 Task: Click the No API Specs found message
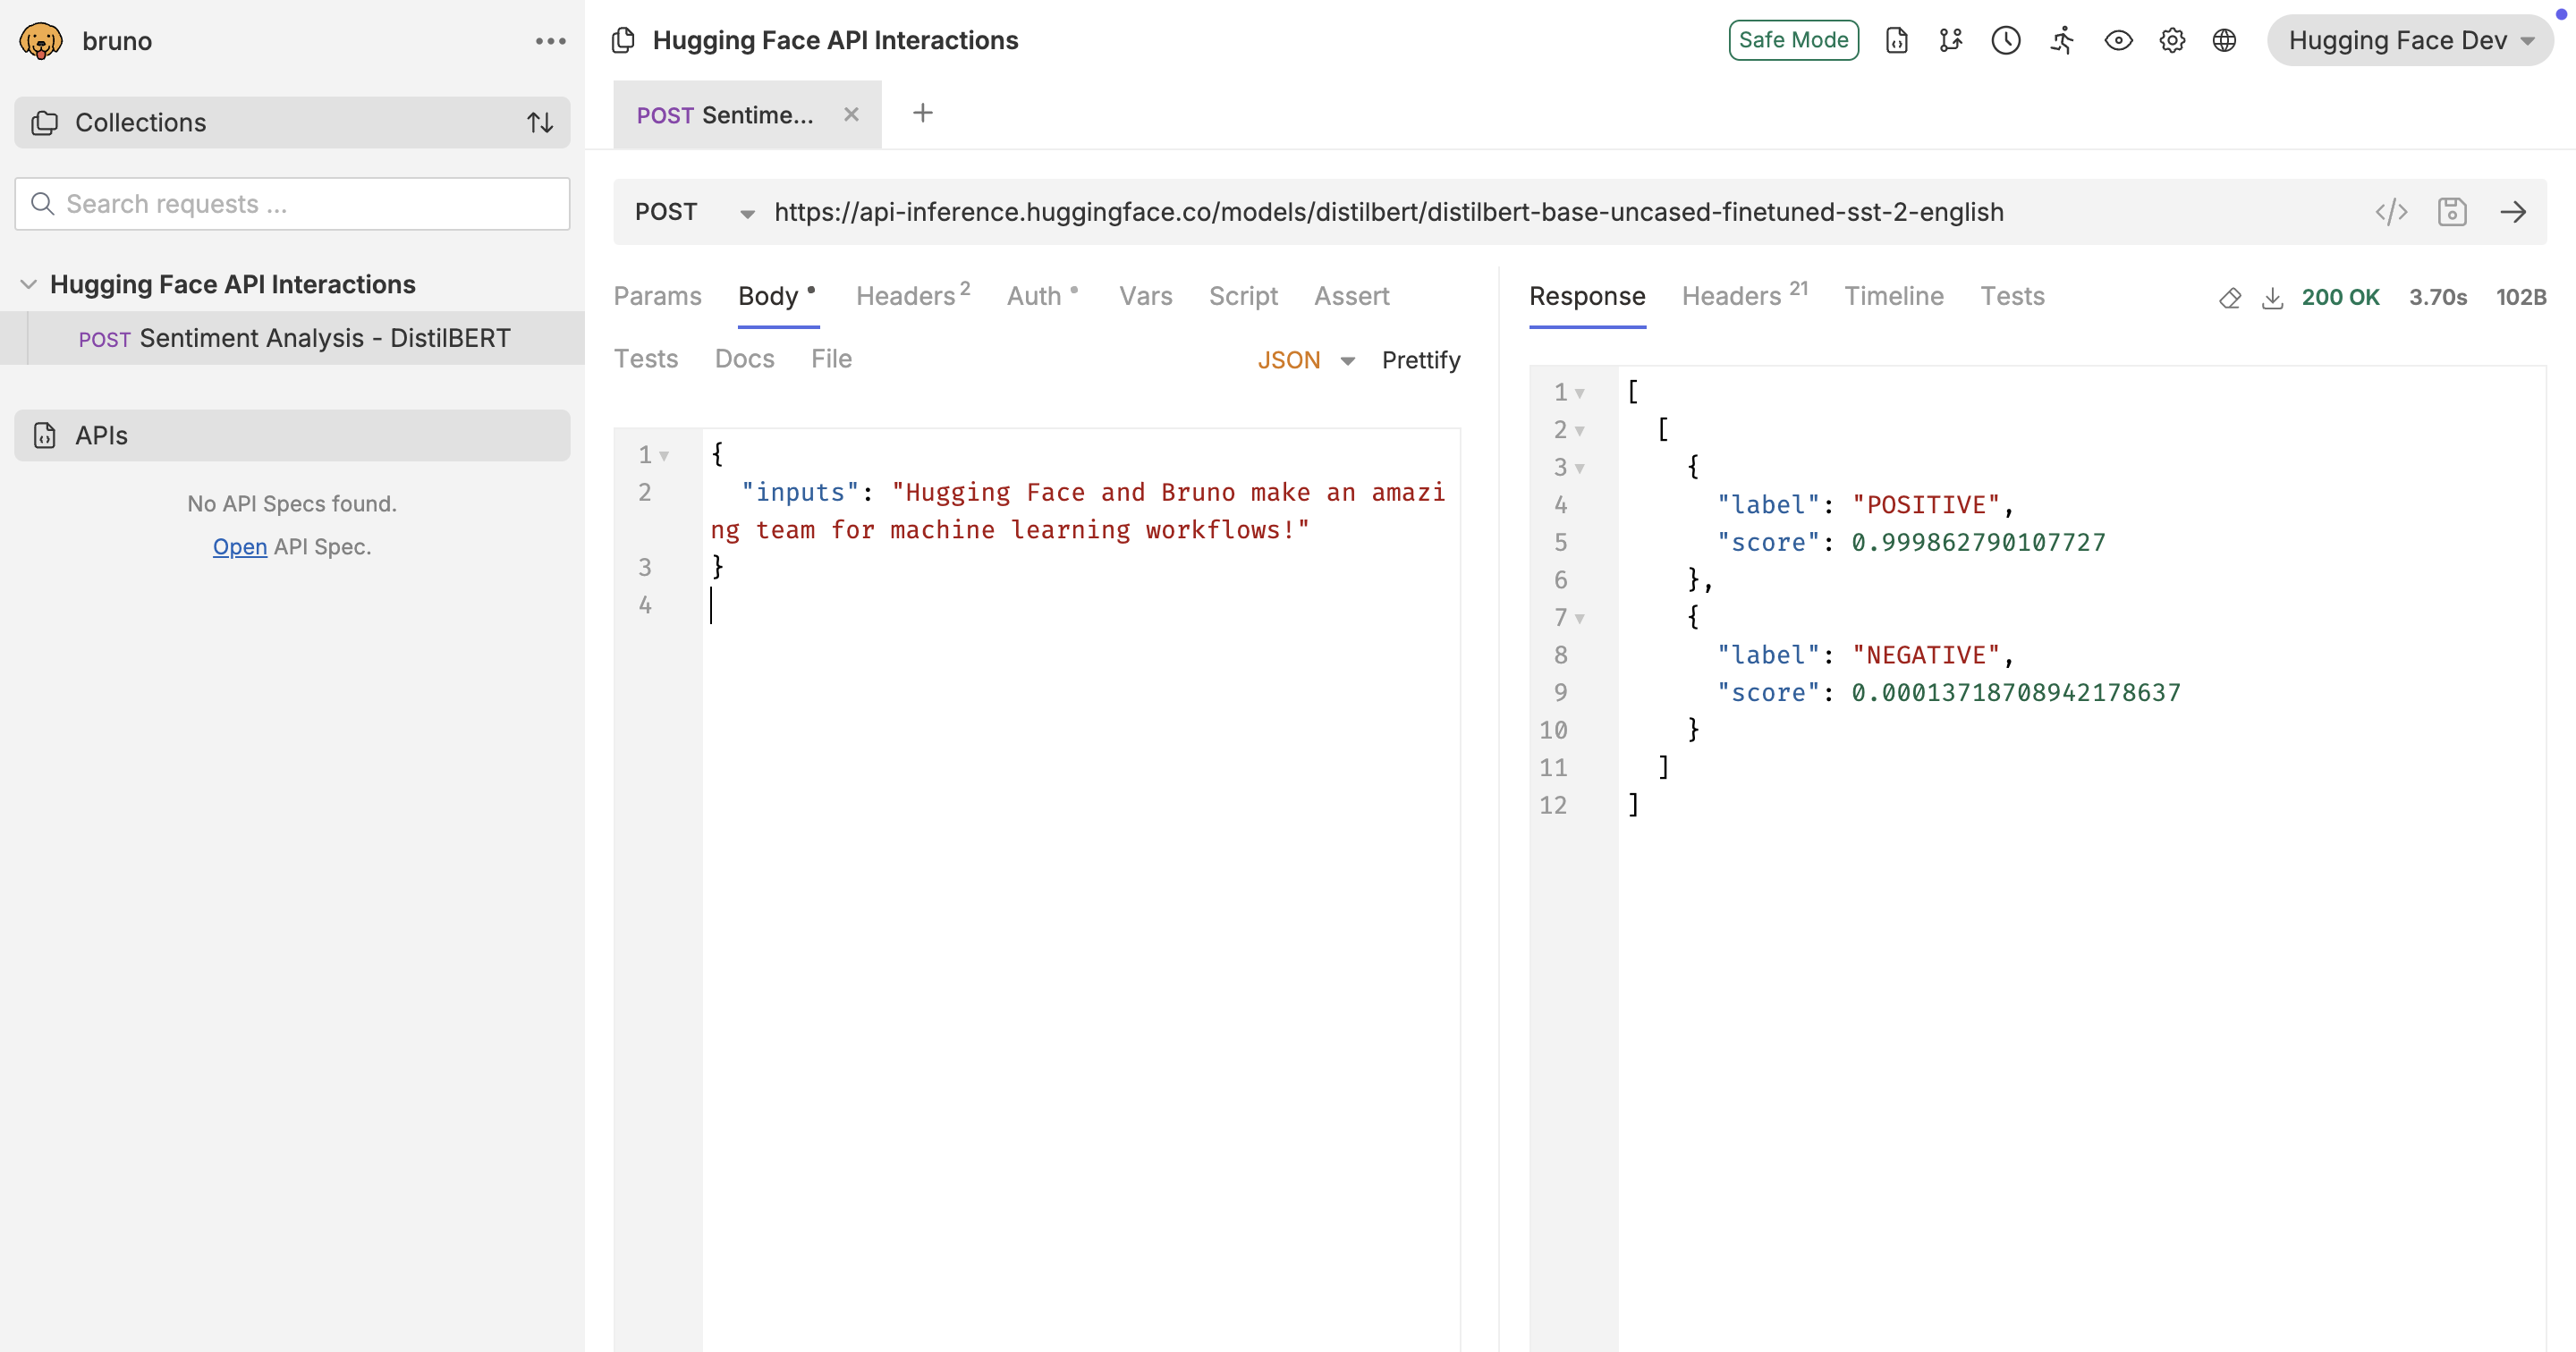coord(292,504)
